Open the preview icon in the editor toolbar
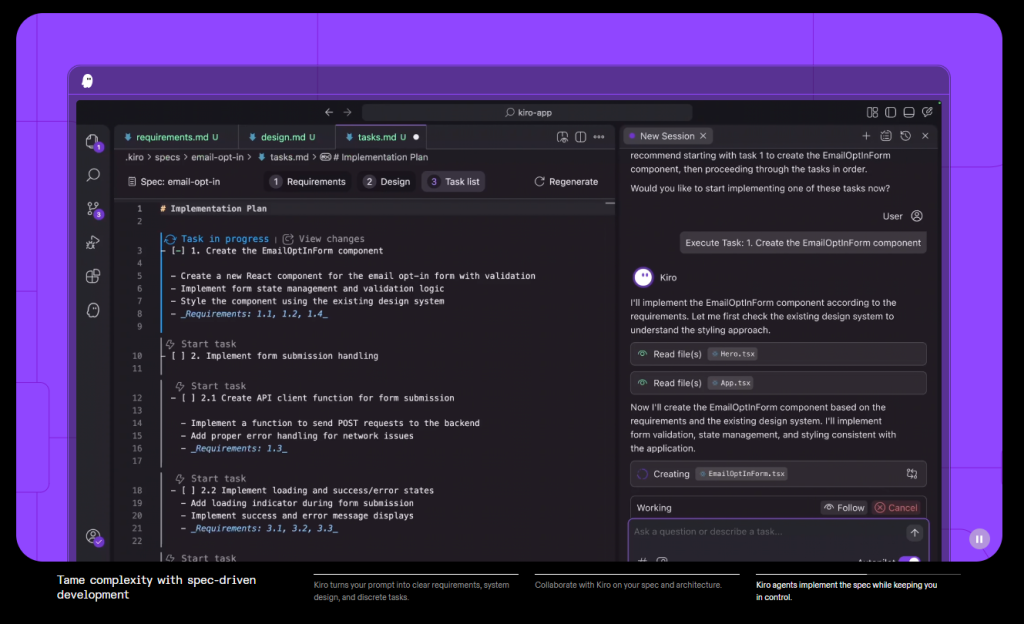The image size is (1024, 624). (x=562, y=136)
